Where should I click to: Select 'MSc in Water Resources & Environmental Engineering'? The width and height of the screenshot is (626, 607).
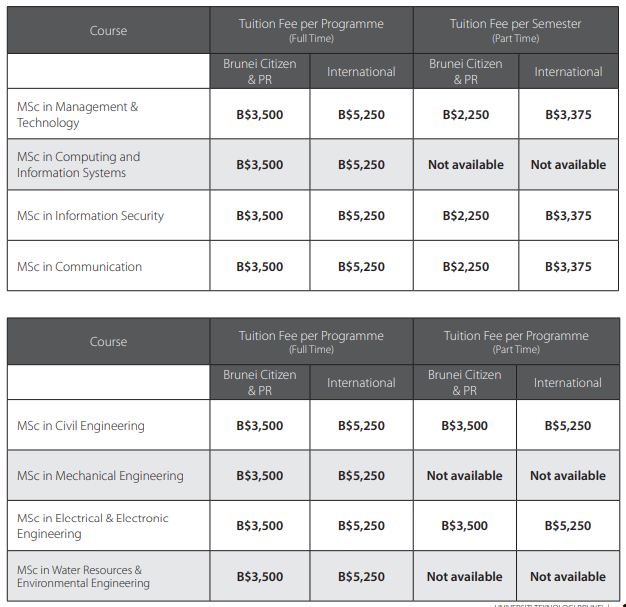83,576
